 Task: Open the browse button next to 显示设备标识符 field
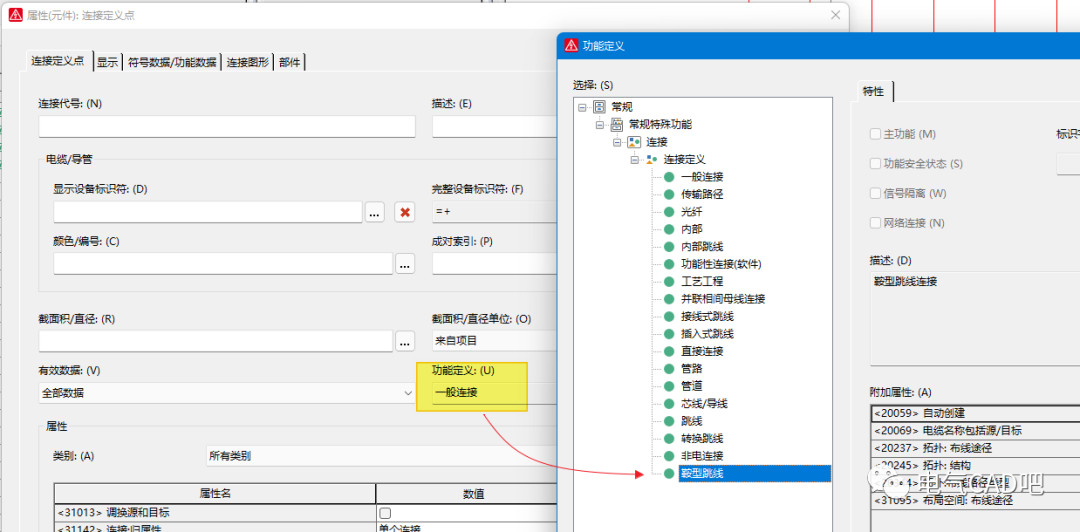coord(374,212)
